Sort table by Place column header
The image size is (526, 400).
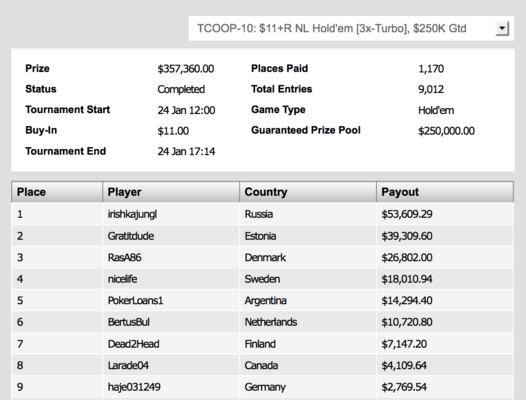pos(57,192)
